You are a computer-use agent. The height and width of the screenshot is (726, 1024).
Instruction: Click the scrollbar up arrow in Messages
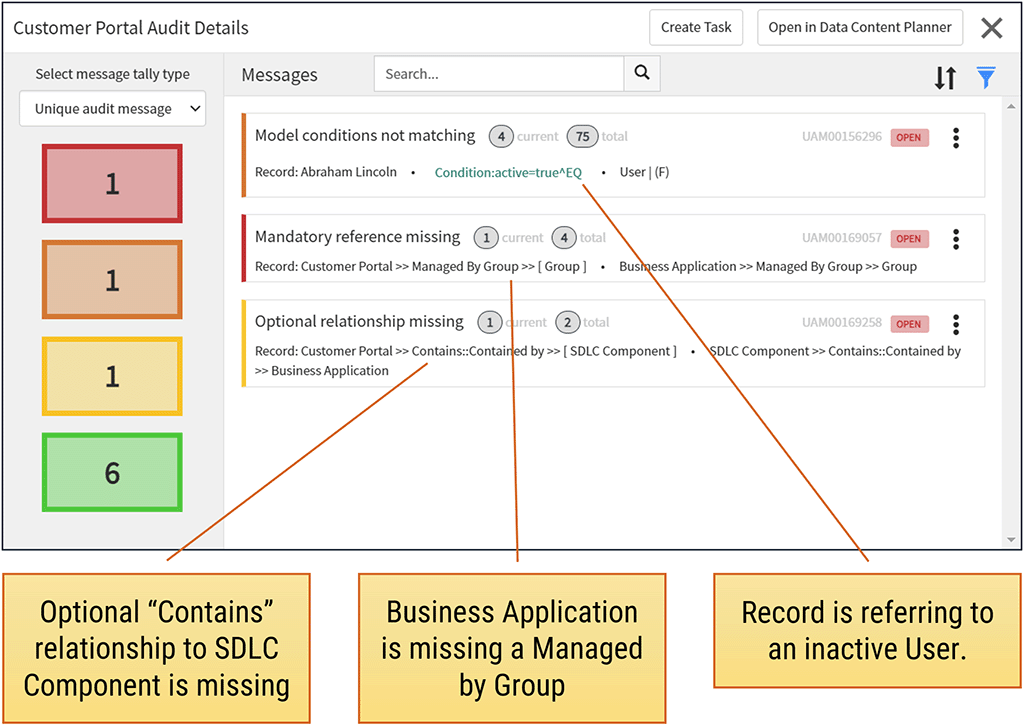[1011, 106]
